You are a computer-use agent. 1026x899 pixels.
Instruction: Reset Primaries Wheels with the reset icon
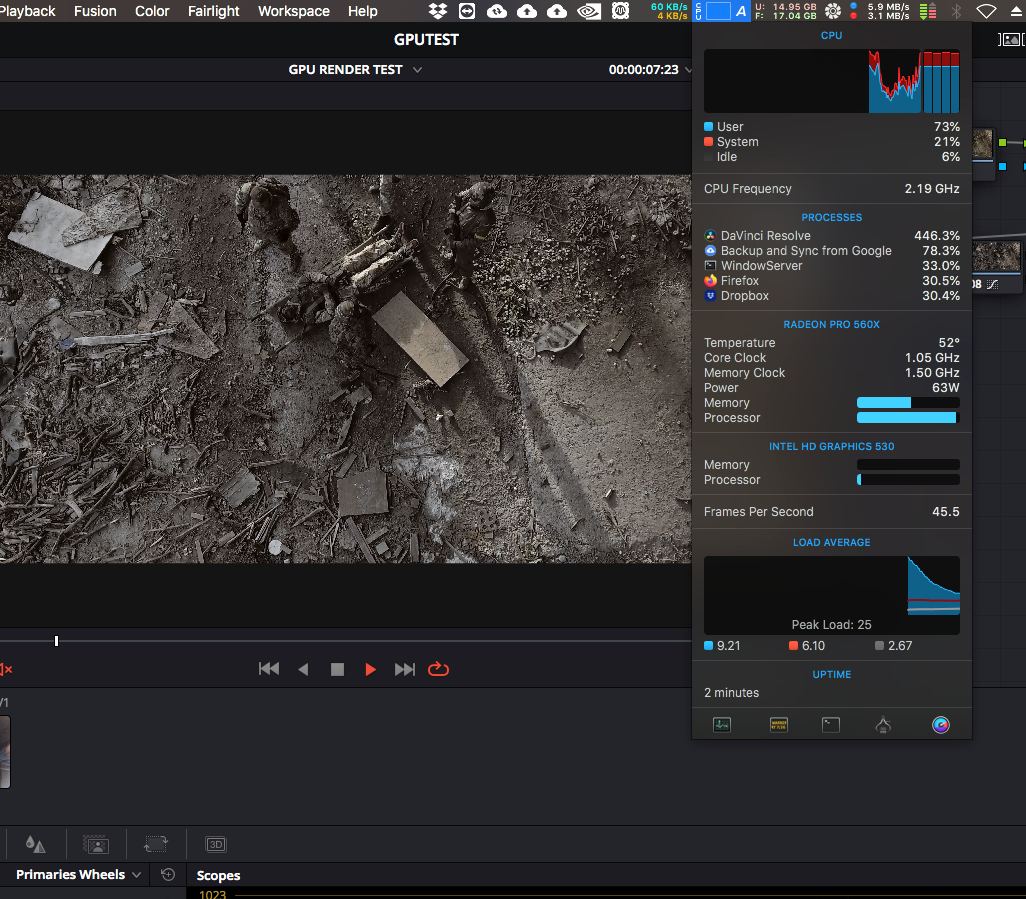pyautogui.click(x=168, y=875)
